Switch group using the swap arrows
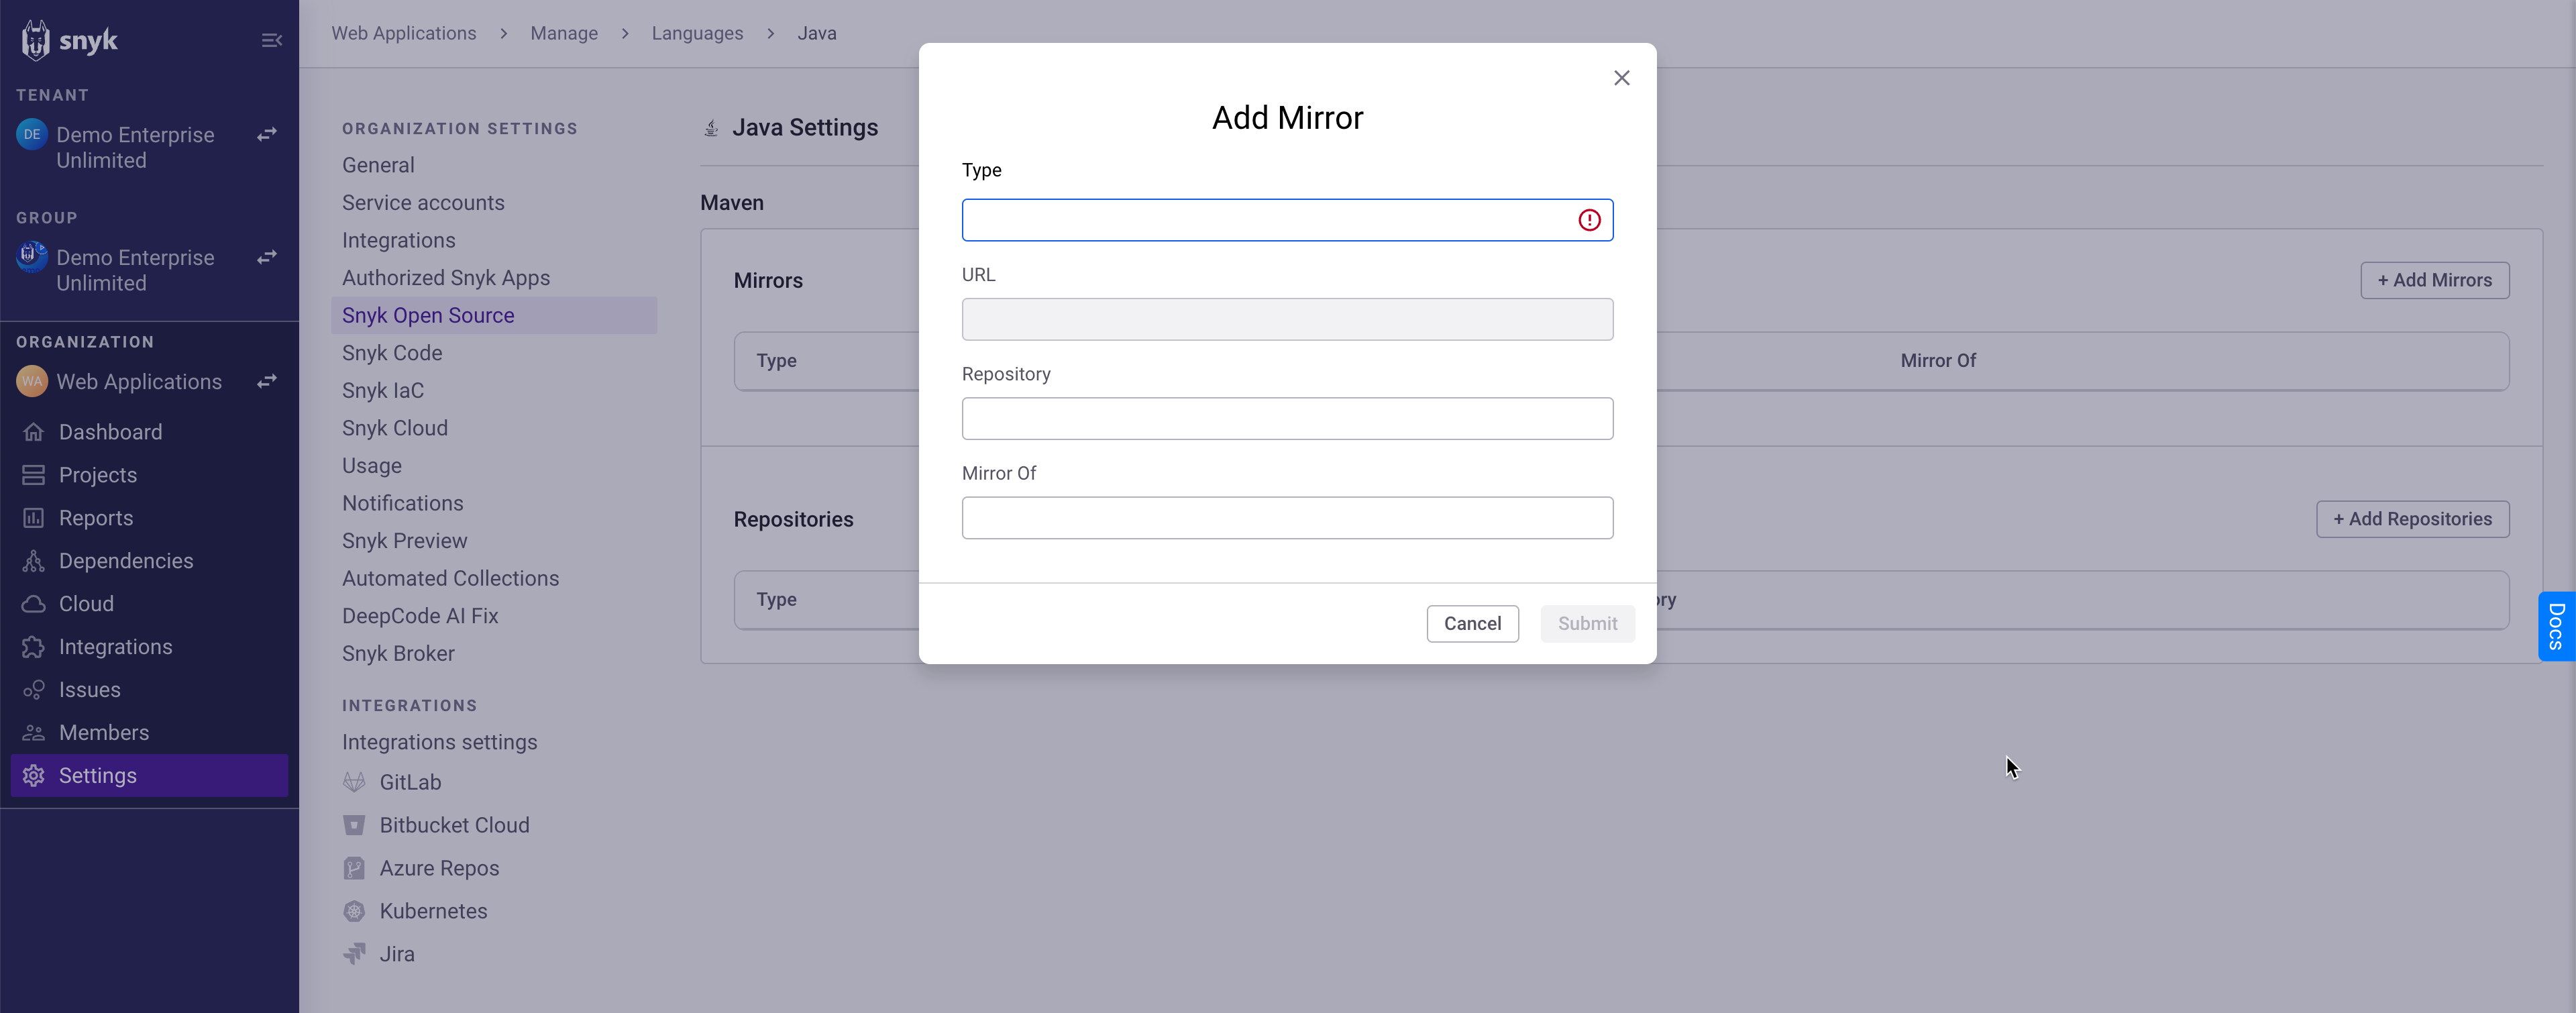 [x=267, y=257]
